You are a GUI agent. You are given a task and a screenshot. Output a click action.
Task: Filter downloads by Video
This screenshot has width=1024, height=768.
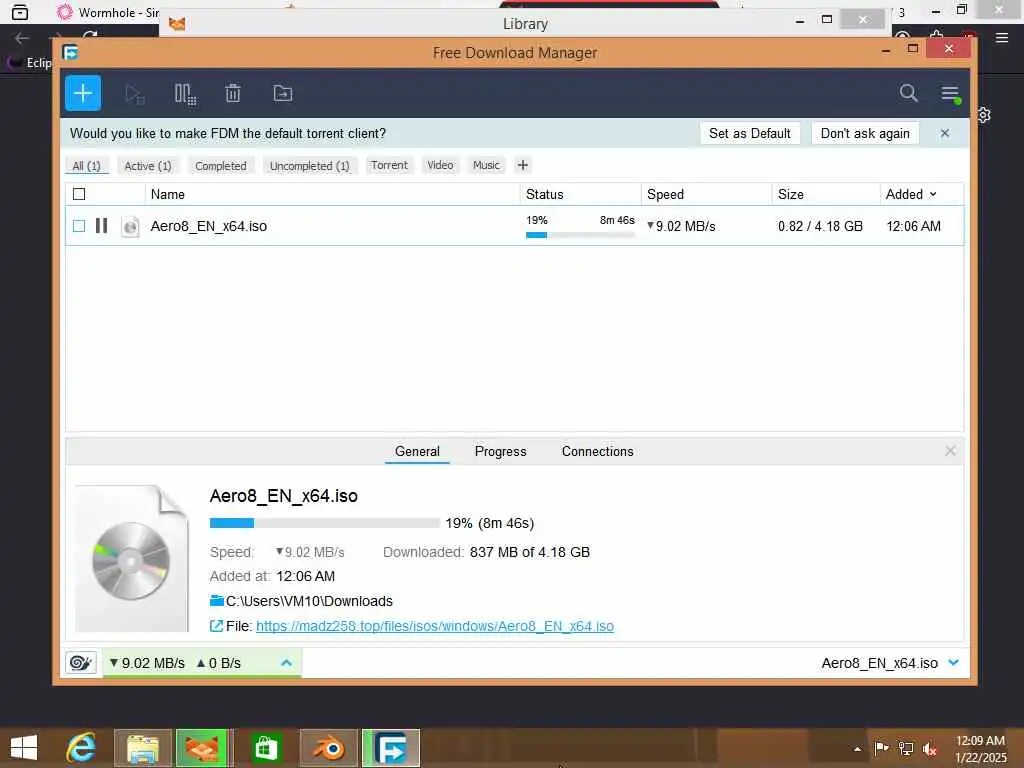[440, 165]
